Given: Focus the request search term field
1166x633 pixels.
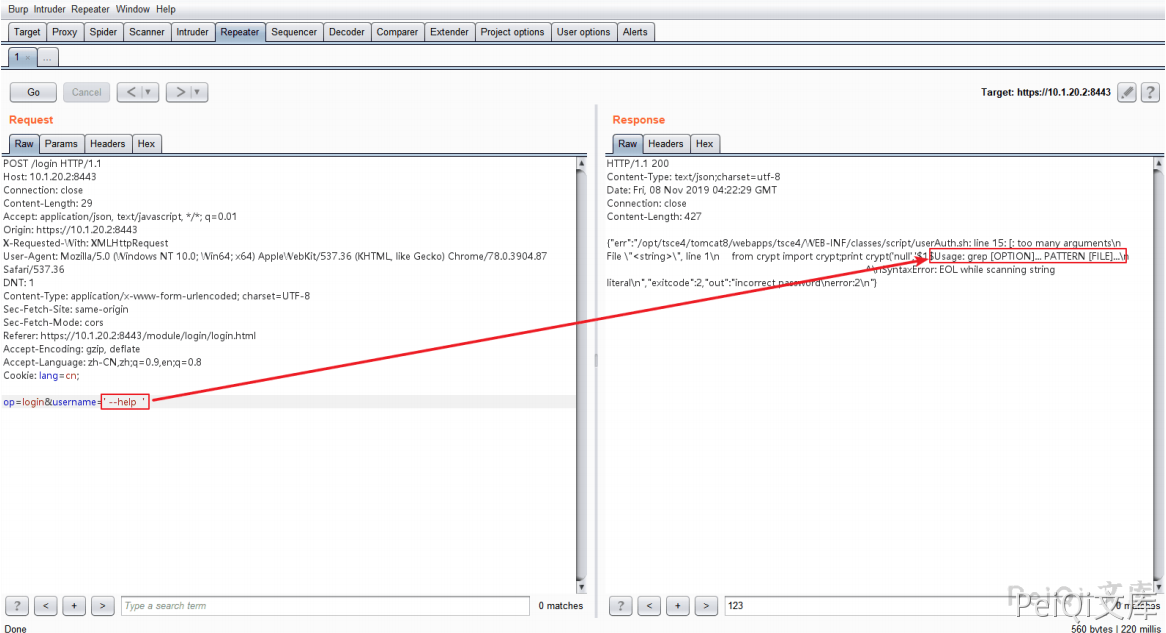Looking at the screenshot, I should 325,606.
